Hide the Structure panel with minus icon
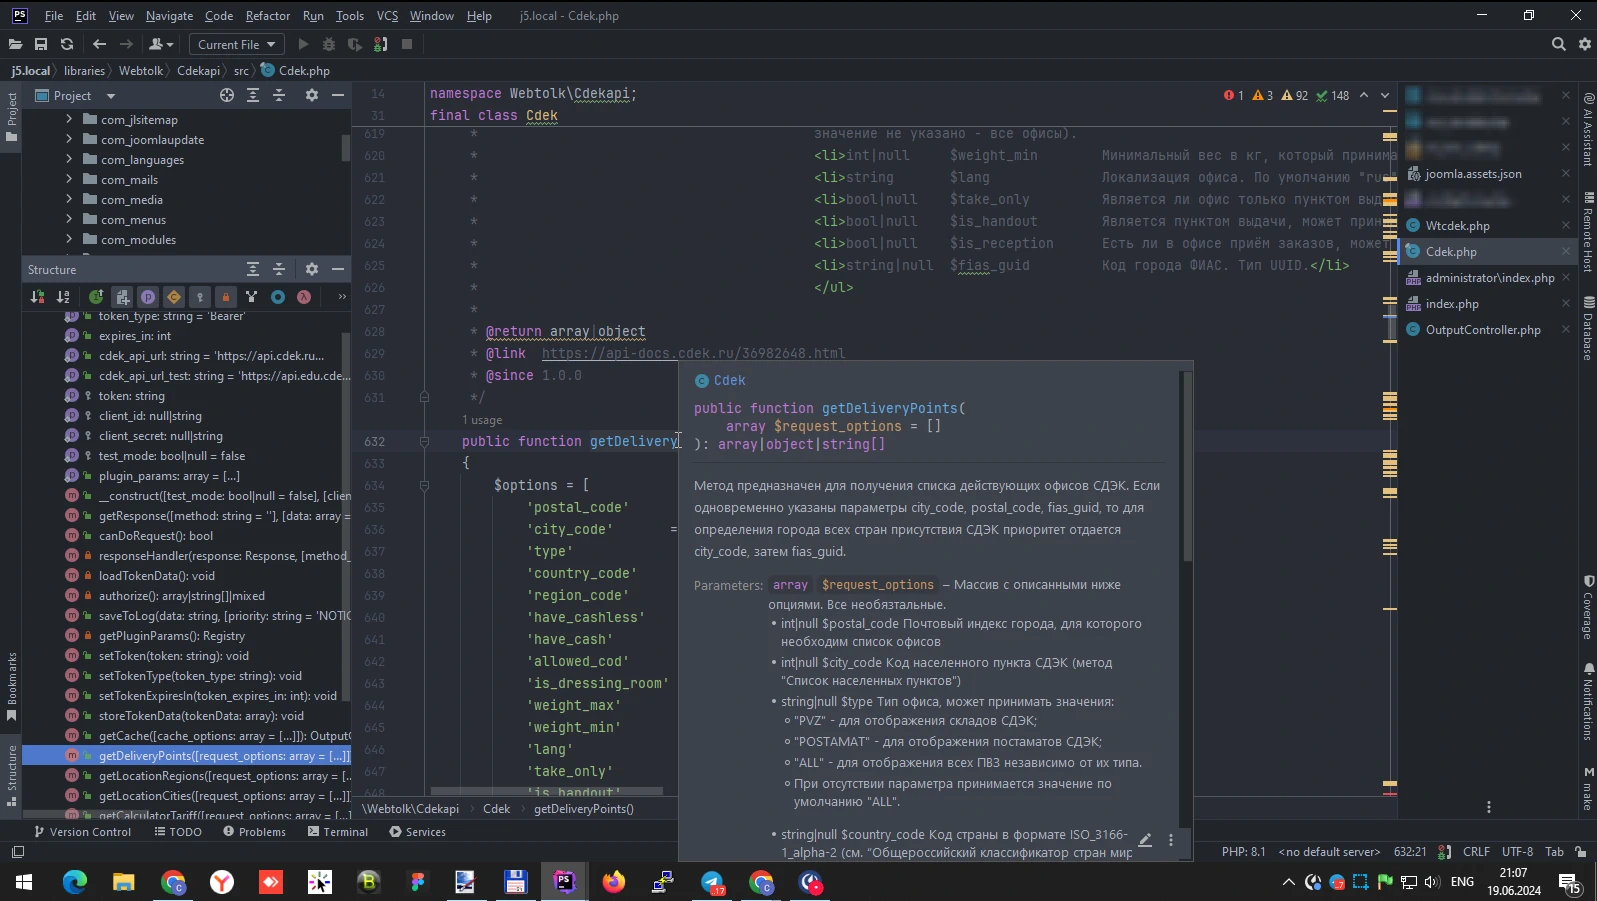The width and height of the screenshot is (1597, 901). click(x=338, y=269)
